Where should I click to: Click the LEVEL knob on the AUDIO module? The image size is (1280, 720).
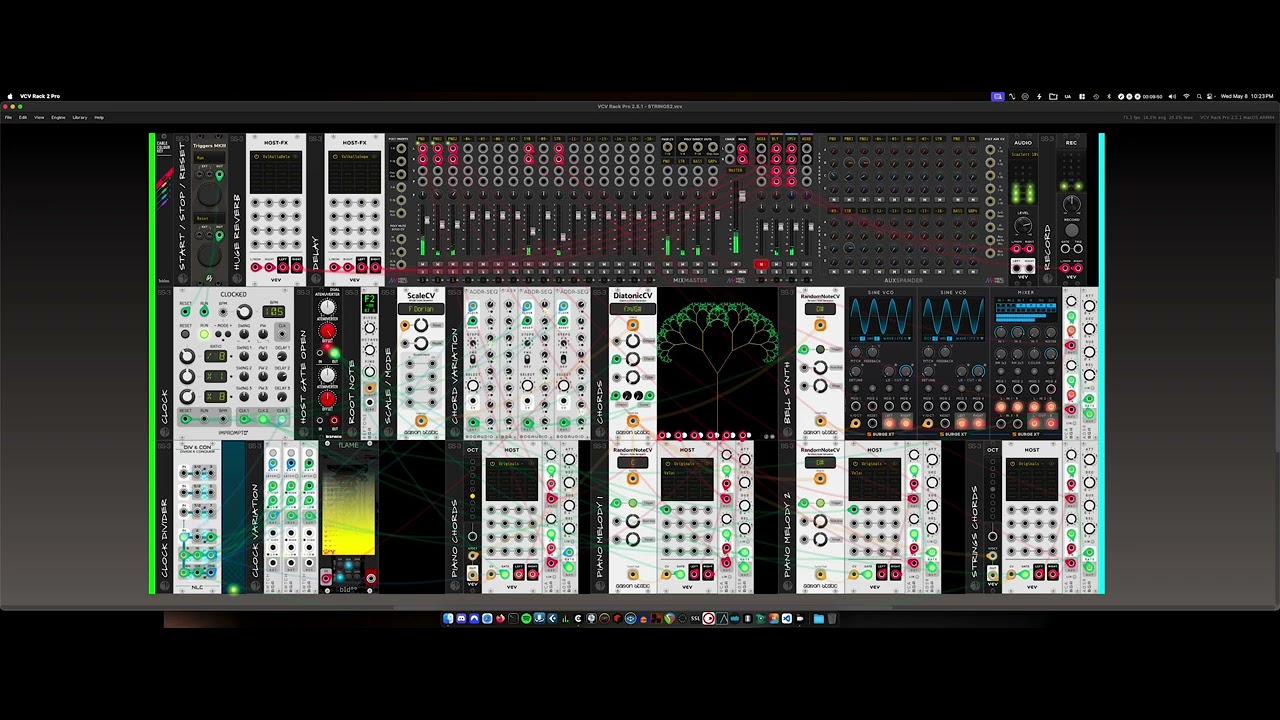point(1023,224)
